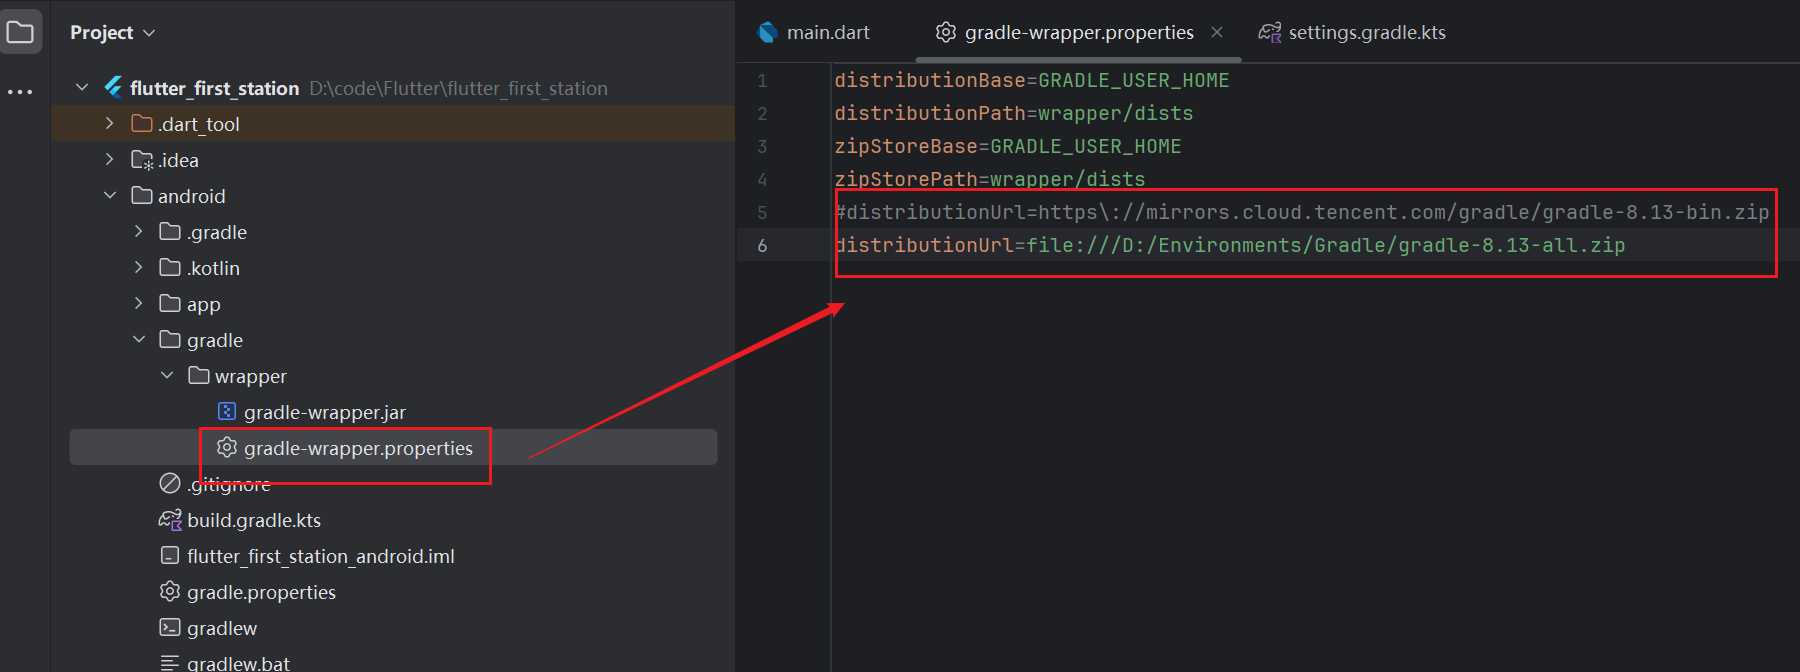Expand the .dart_tool folder
The height and width of the screenshot is (672, 1800).
pos(110,123)
